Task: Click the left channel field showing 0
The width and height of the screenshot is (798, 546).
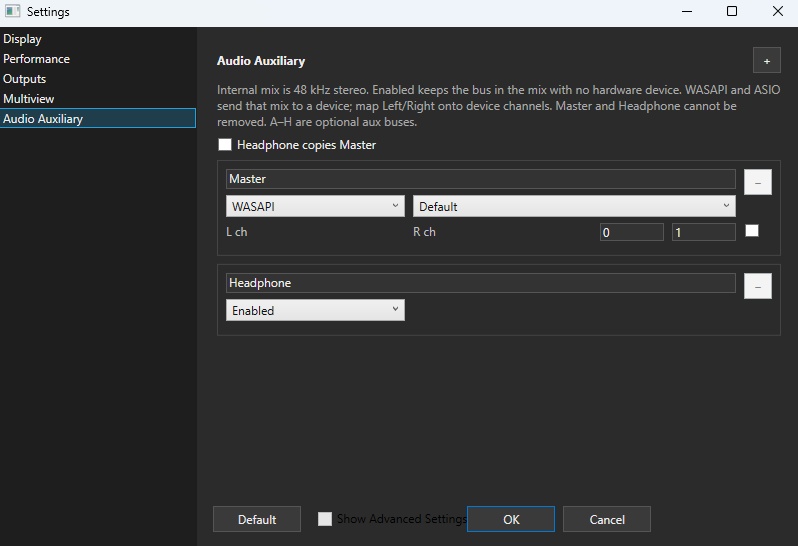Action: pyautogui.click(x=632, y=232)
